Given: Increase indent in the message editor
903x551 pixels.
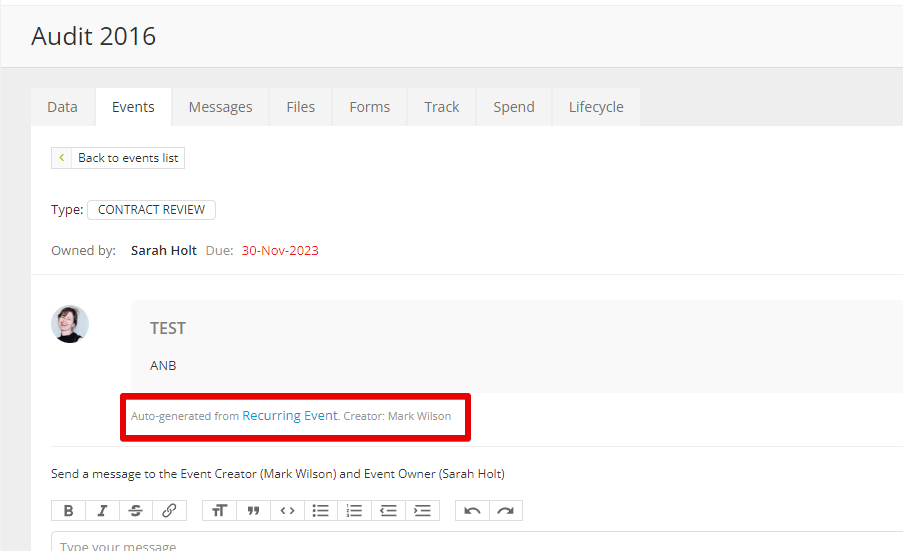Looking at the screenshot, I should coord(422,510).
